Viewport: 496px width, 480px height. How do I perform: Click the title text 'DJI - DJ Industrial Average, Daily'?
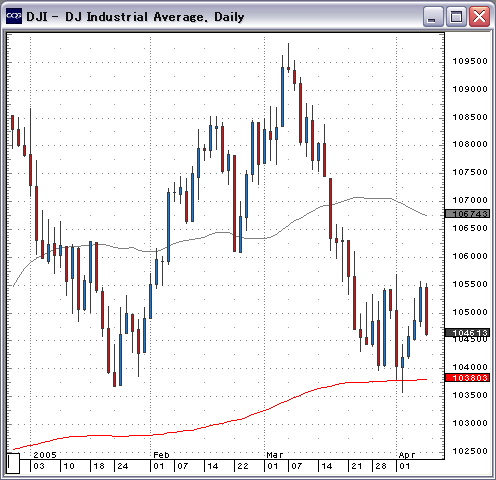[x=135, y=17]
